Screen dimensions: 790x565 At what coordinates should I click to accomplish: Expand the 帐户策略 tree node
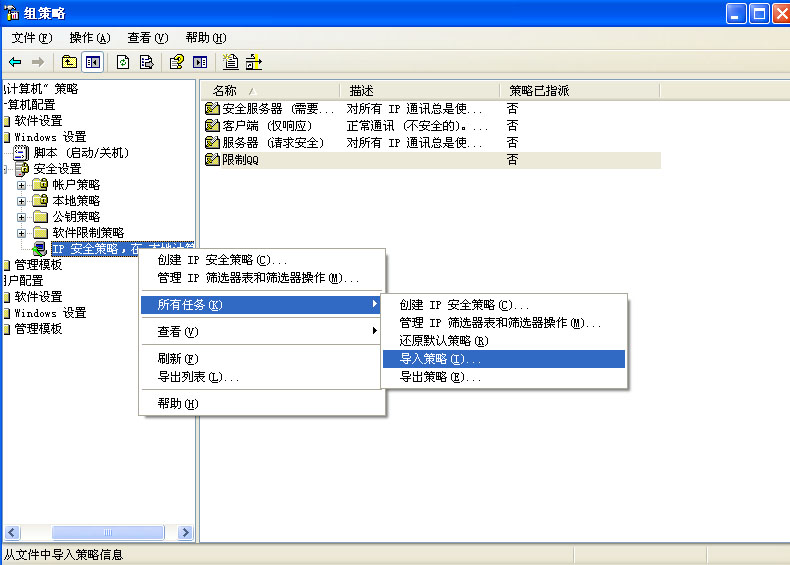point(21,185)
